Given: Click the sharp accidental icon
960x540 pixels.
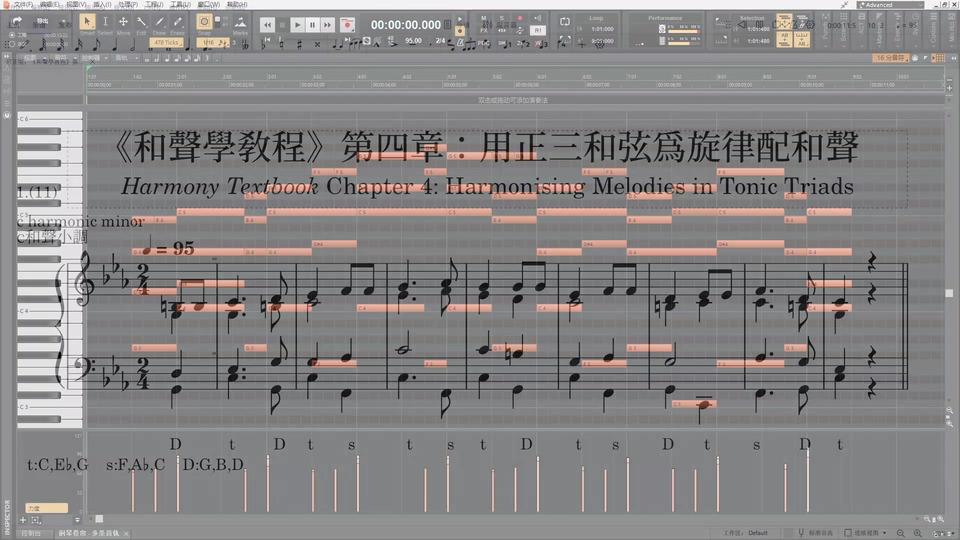Looking at the screenshot, I should click(299, 43).
